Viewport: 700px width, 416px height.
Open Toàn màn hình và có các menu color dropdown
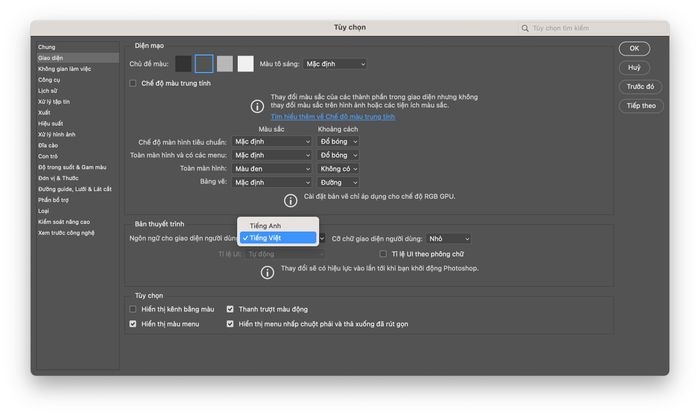pos(271,155)
